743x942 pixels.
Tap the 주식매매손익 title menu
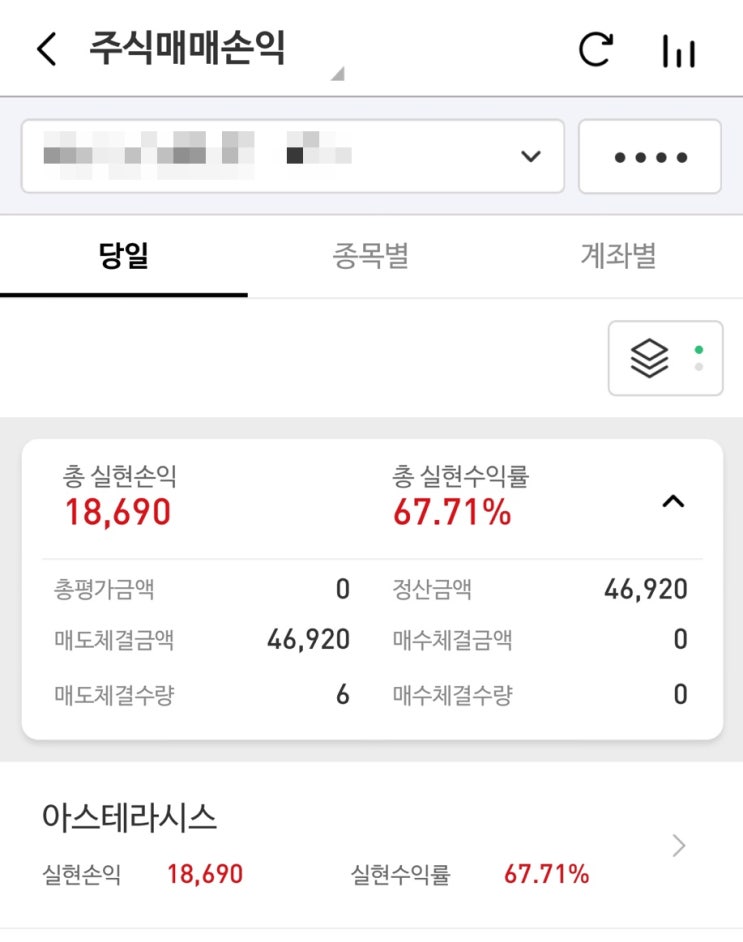point(187,48)
